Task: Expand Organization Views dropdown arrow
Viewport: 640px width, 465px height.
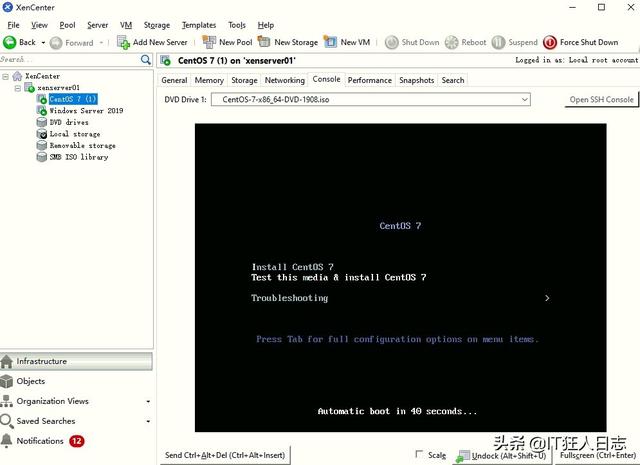Action: tap(148, 402)
